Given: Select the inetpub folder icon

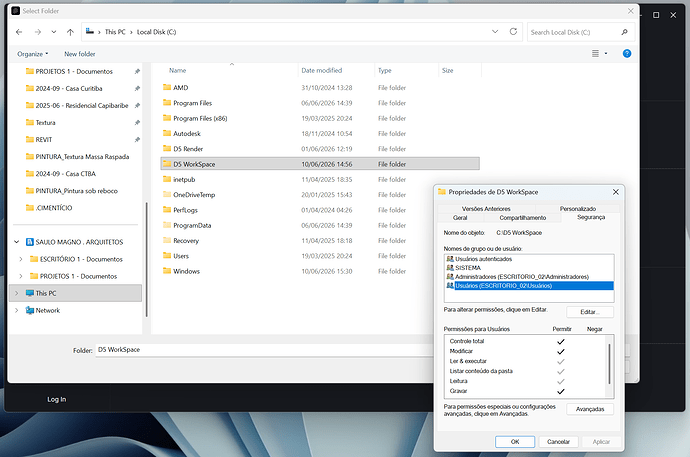Looking at the screenshot, I should (167, 179).
